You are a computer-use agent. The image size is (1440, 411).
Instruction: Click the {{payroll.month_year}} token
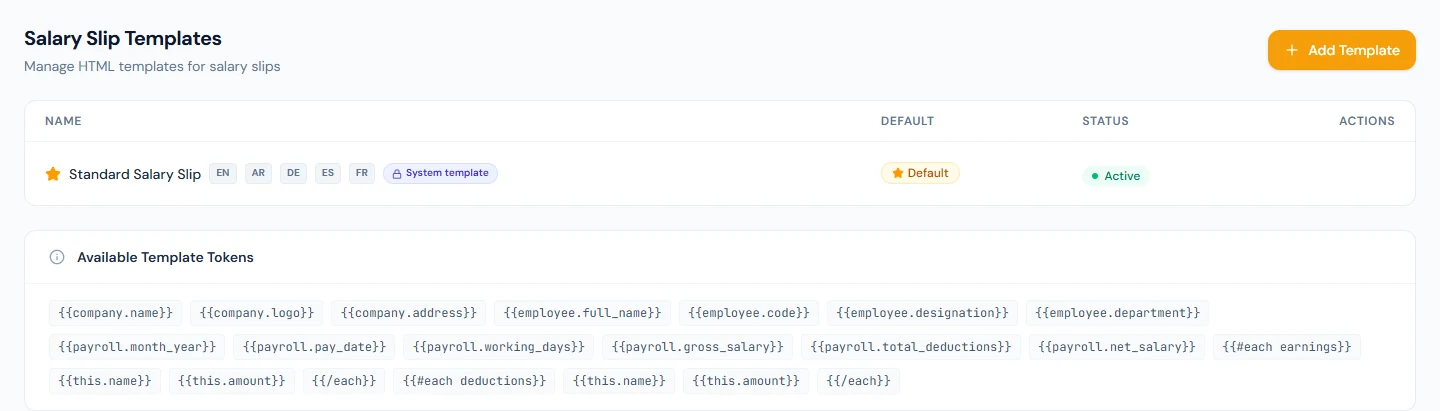click(x=138, y=347)
